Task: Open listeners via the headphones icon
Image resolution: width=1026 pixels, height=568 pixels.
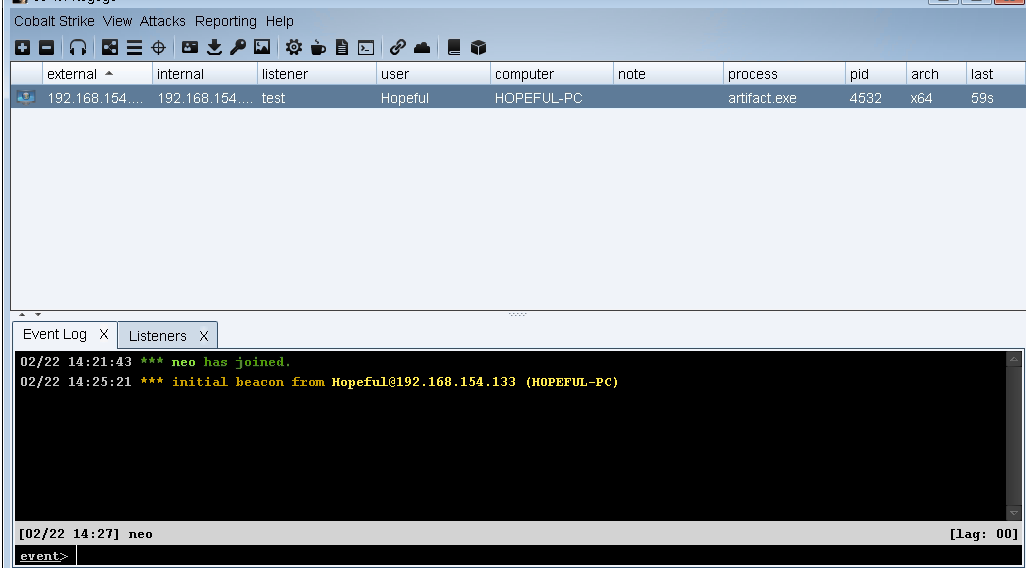Action: [78, 47]
